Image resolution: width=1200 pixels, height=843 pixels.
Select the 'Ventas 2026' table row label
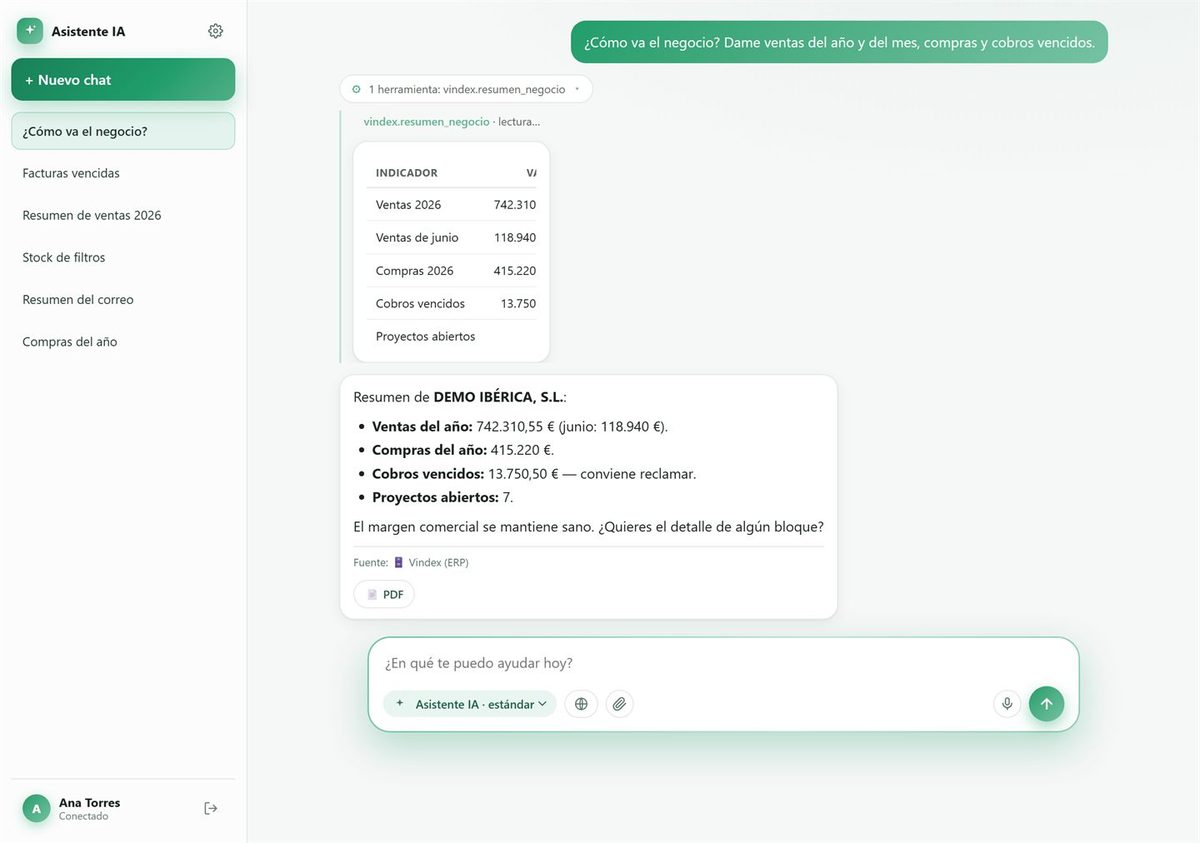[408, 204]
